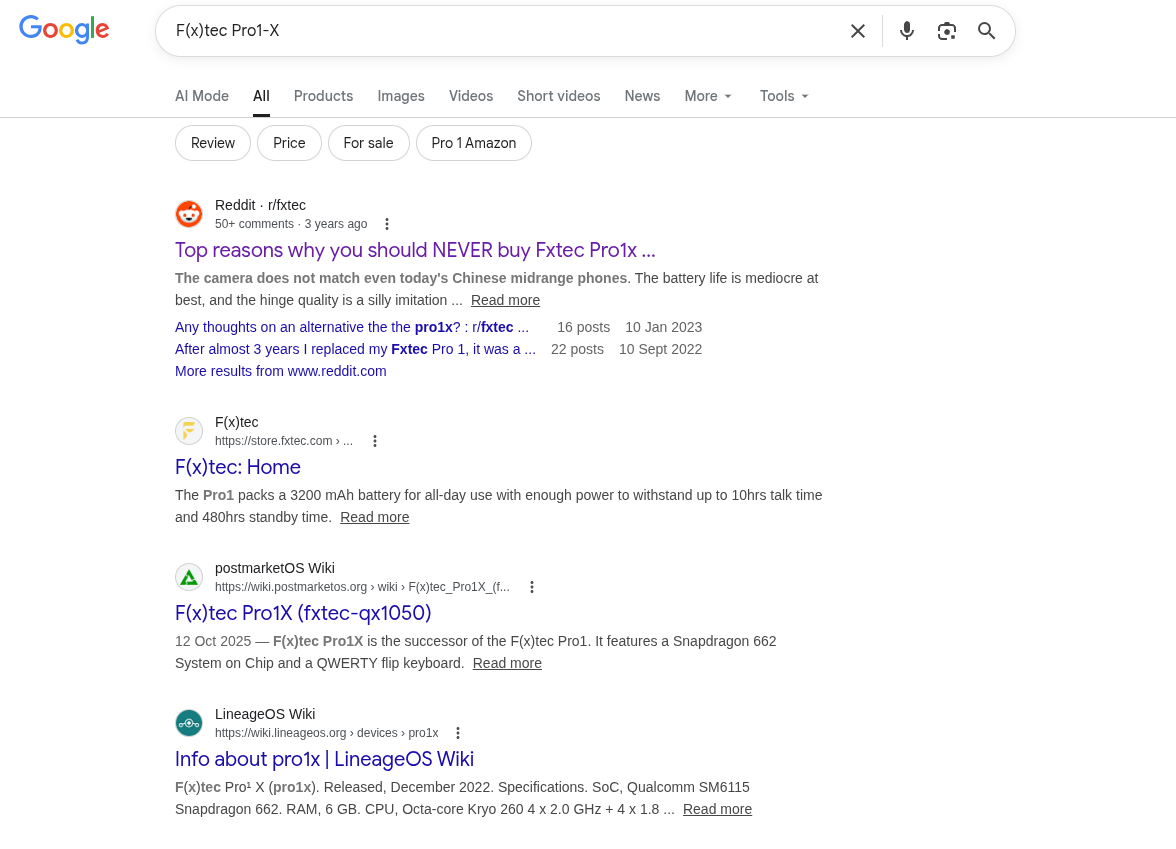Start voice search with the microphone icon
Image resolution: width=1176 pixels, height=849 pixels.
click(907, 31)
